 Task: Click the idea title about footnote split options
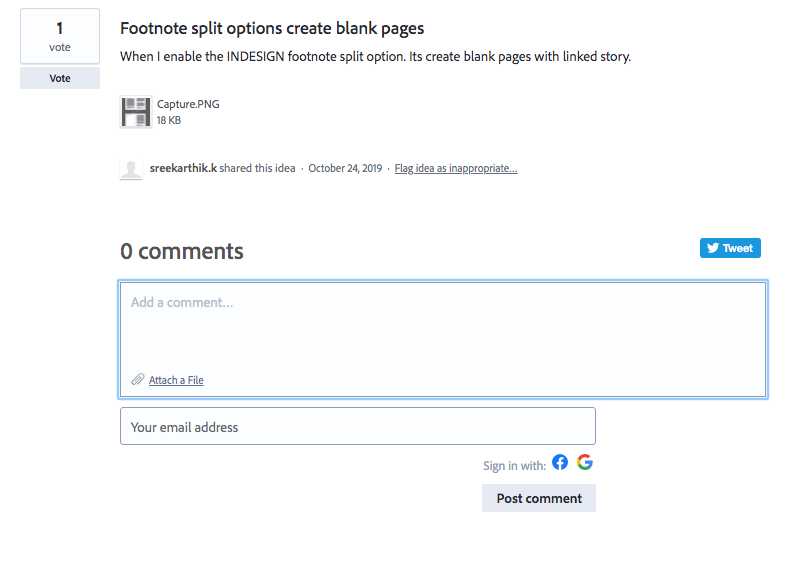point(272,28)
